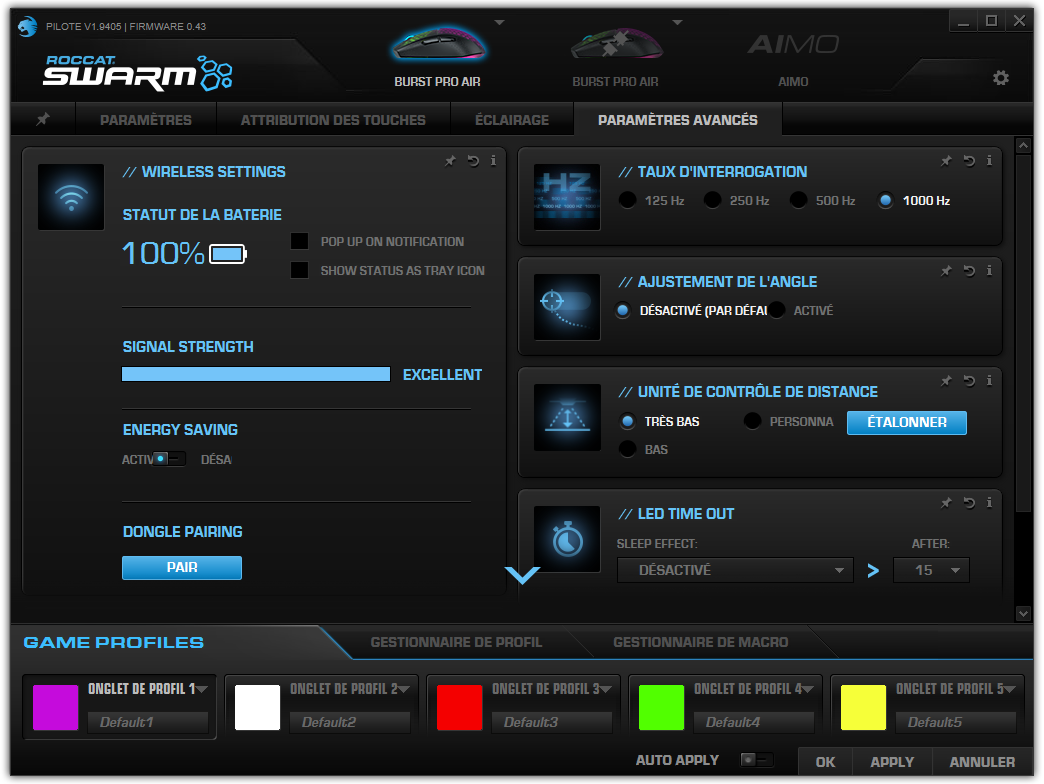This screenshot has height=784, width=1044.
Task: Open Gestionnaire de profil tab
Action: (x=456, y=642)
